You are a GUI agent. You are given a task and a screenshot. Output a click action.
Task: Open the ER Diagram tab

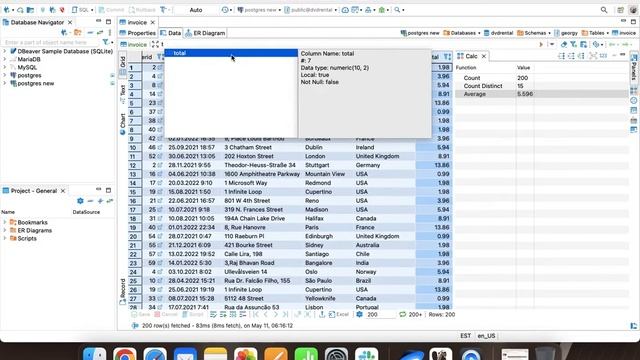point(205,33)
